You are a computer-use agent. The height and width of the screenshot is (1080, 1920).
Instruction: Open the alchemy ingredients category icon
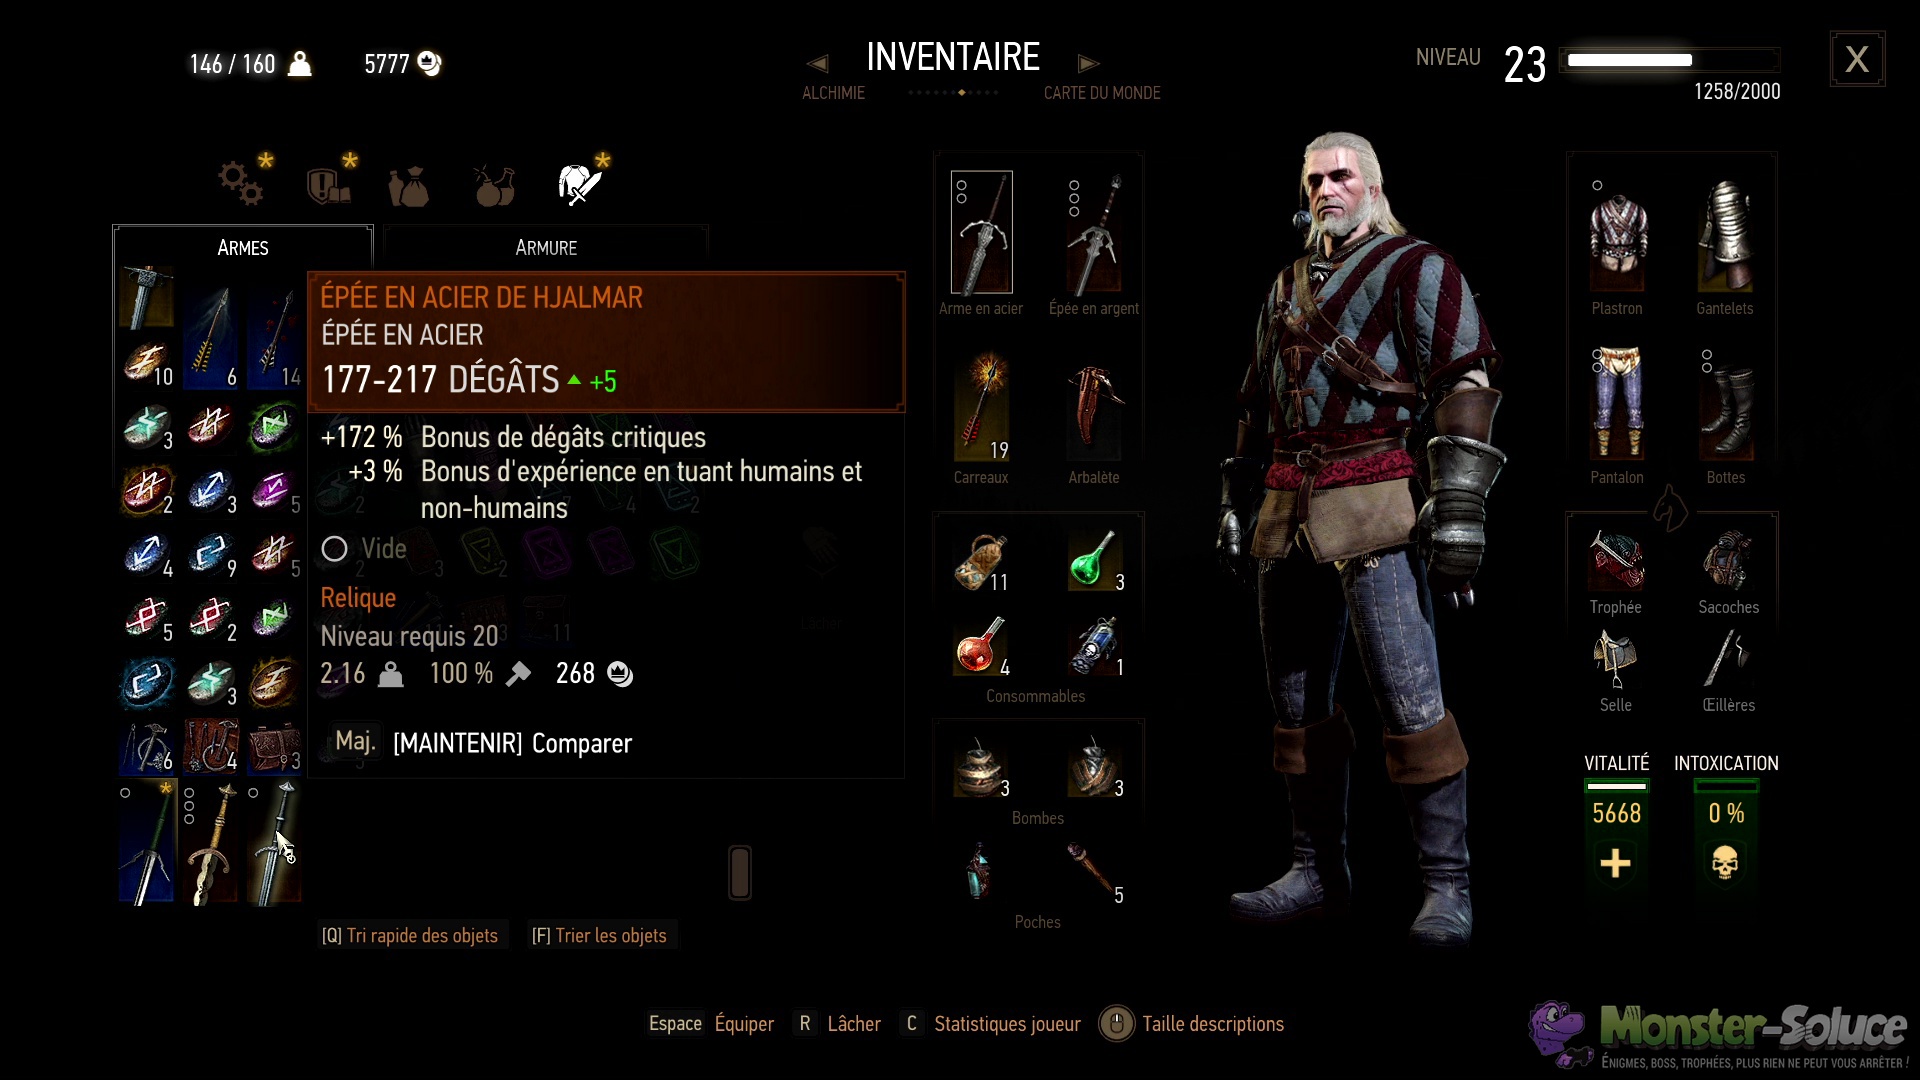494,185
